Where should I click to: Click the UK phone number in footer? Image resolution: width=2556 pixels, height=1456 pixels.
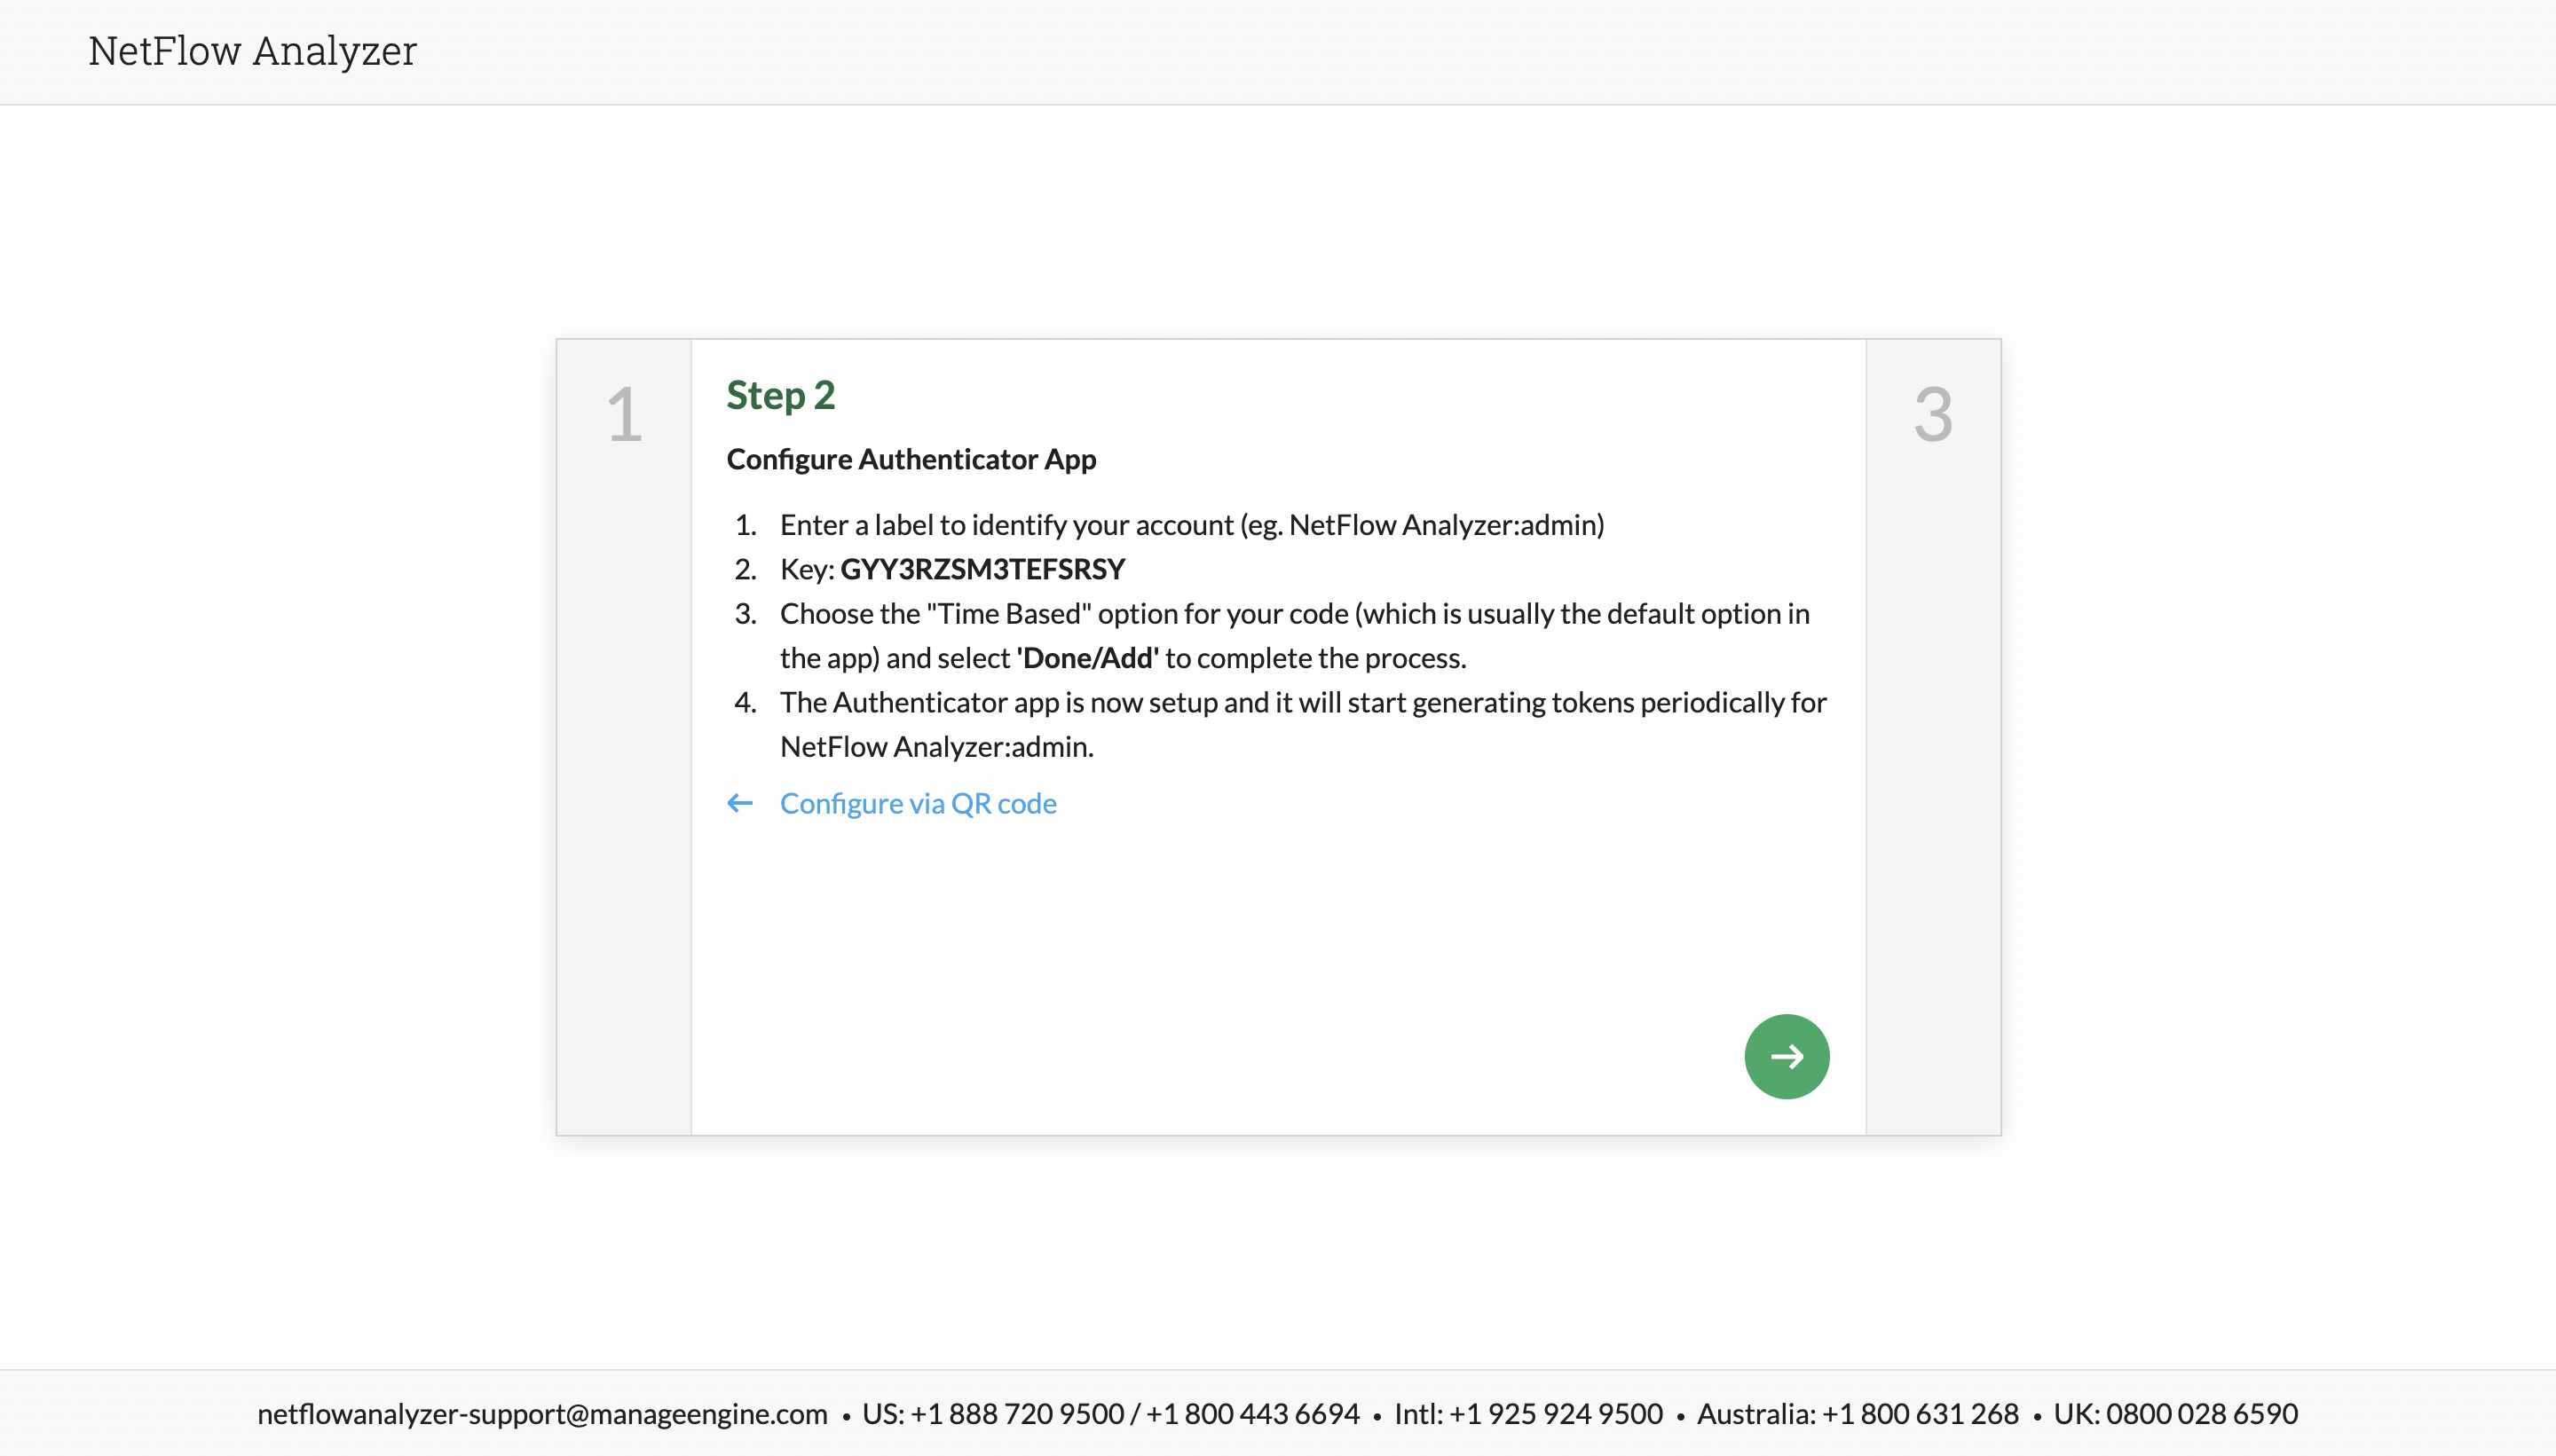(x=2201, y=1413)
